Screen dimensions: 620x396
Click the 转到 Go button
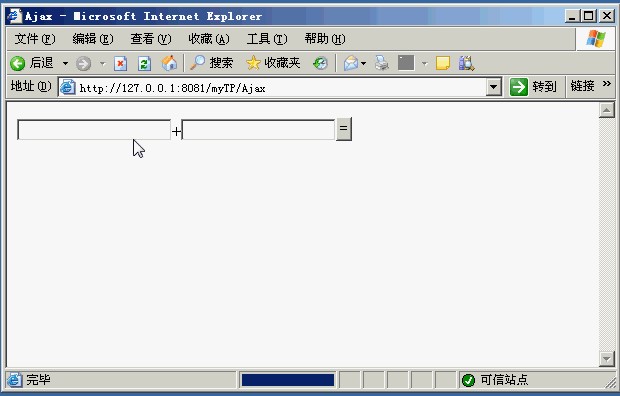click(534, 87)
